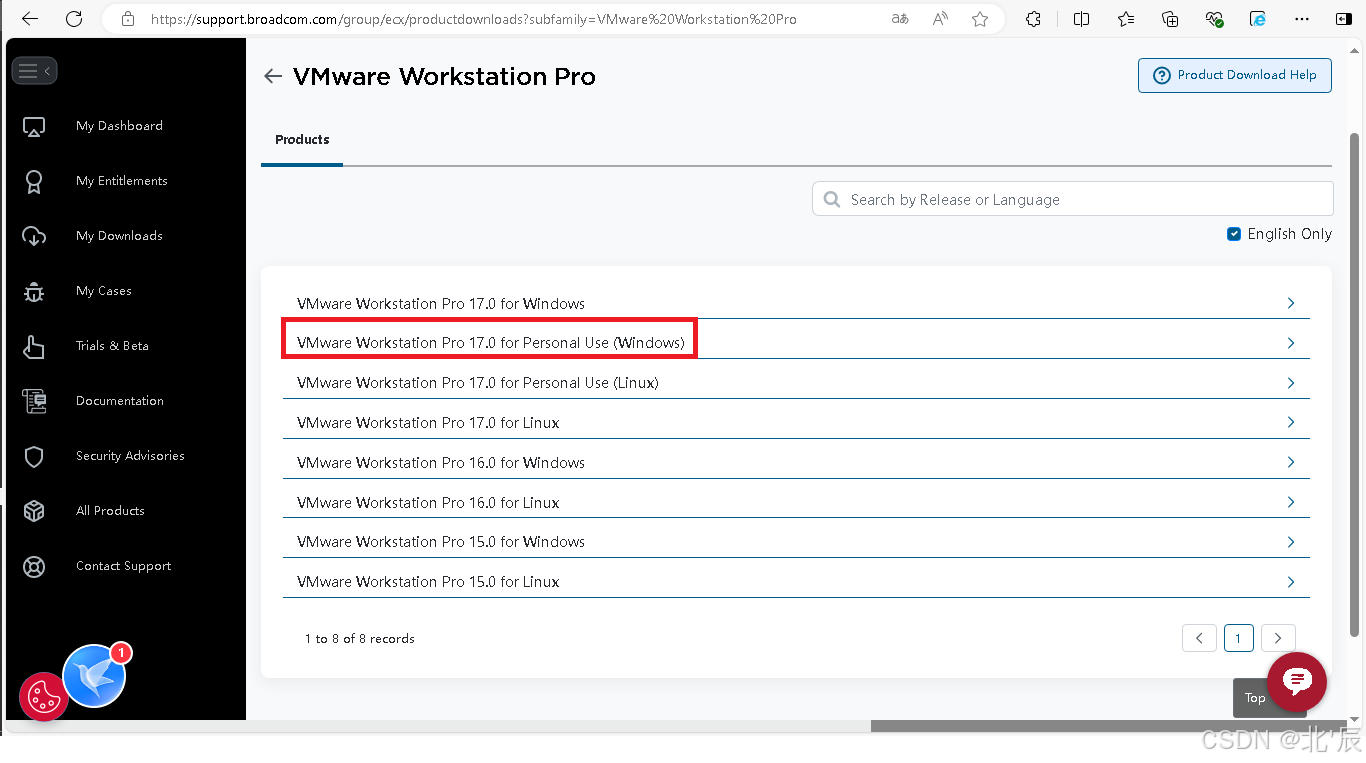1366x763 pixels.
Task: Open the favorites list icon
Action: click(x=1126, y=19)
